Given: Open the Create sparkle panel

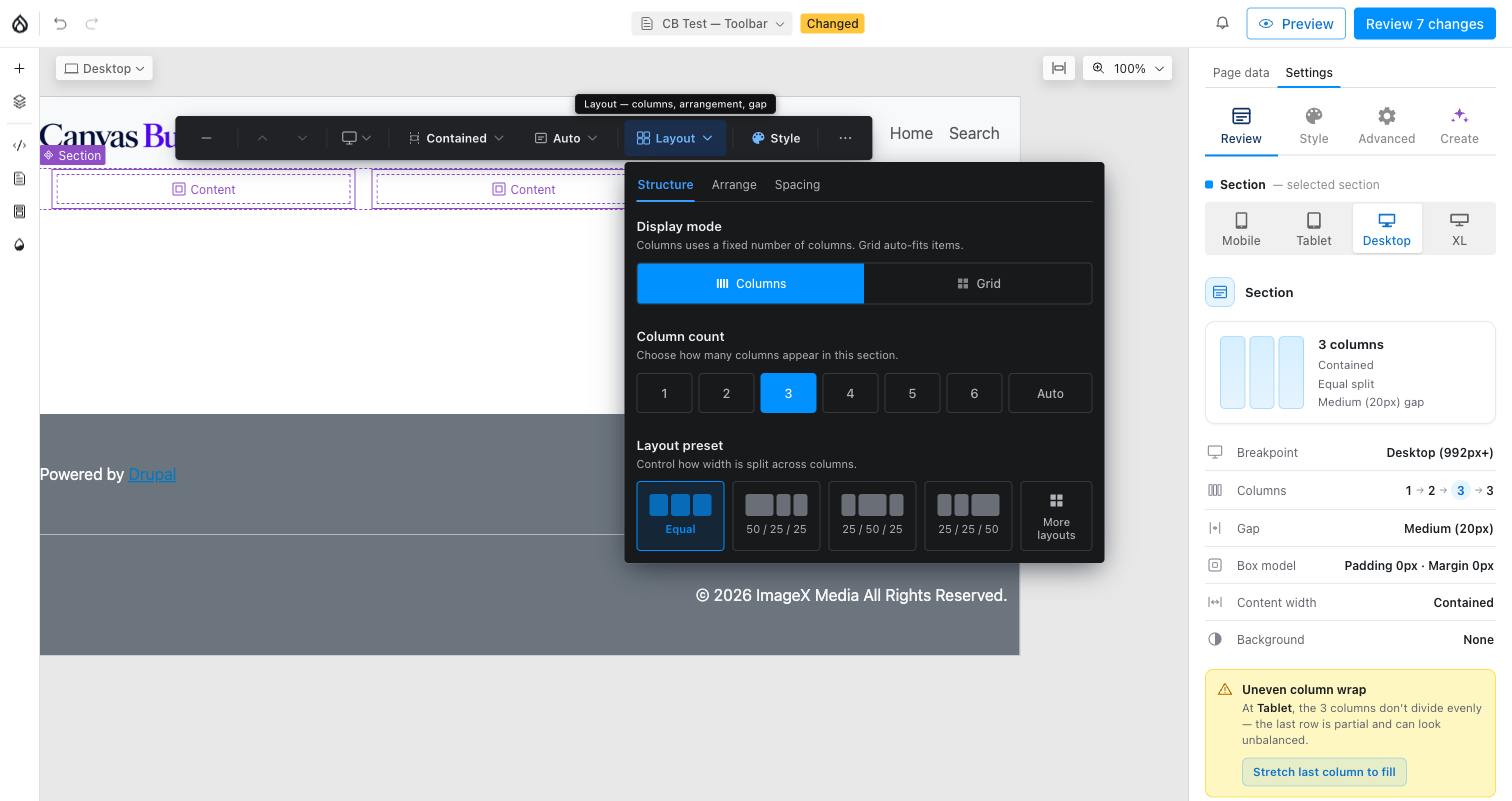Looking at the screenshot, I should (x=1459, y=126).
